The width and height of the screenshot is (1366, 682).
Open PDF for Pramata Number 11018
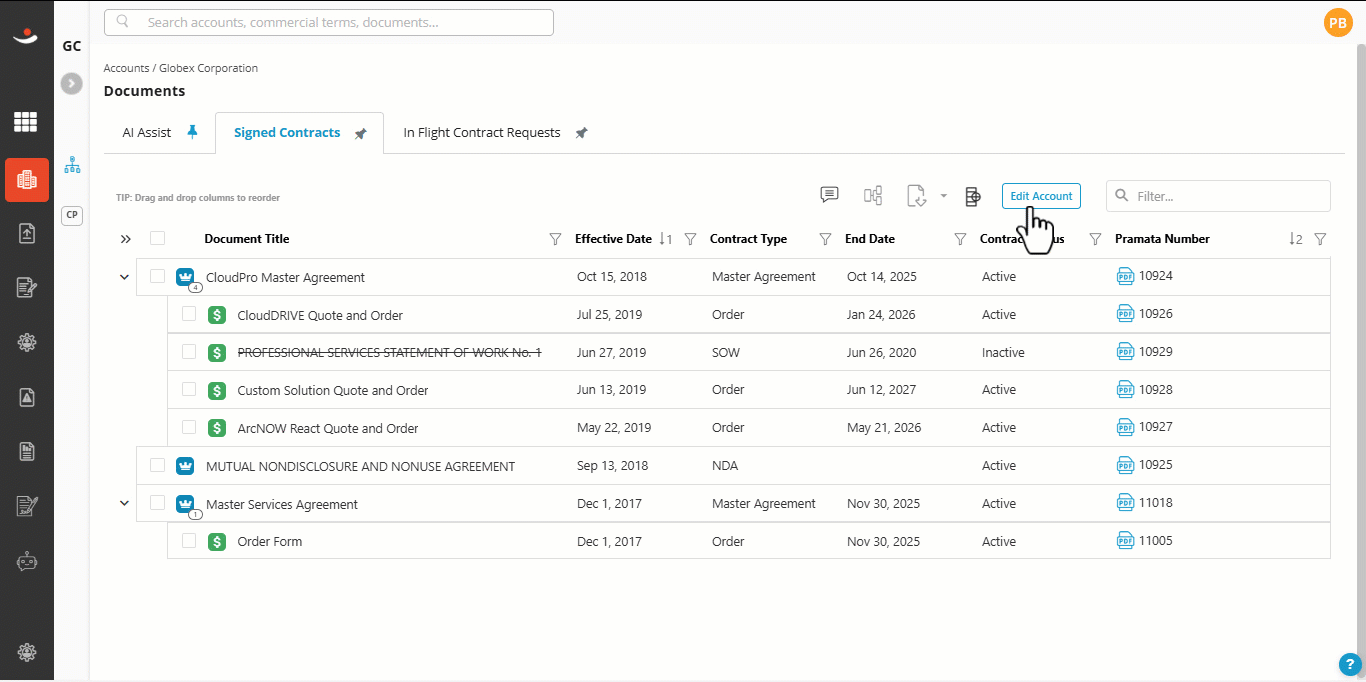pos(1126,503)
